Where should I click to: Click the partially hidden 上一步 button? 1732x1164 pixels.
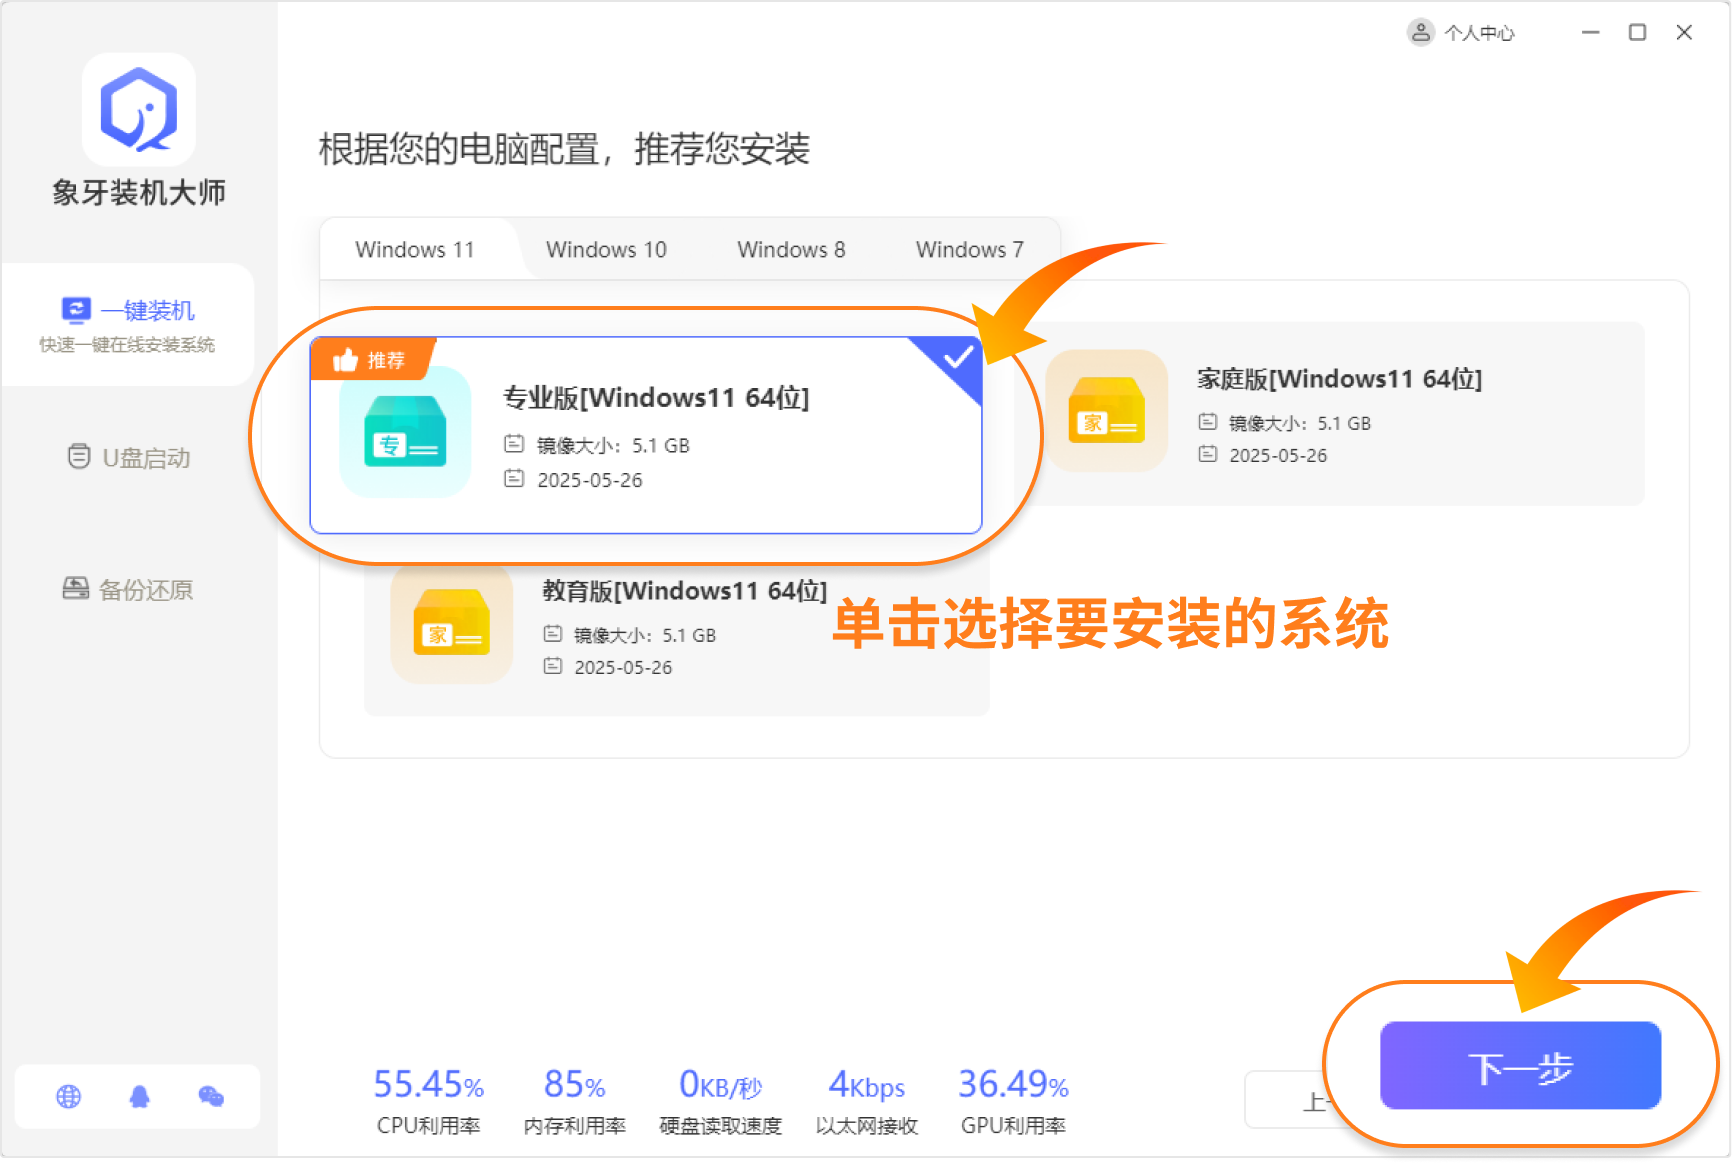point(1290,1101)
